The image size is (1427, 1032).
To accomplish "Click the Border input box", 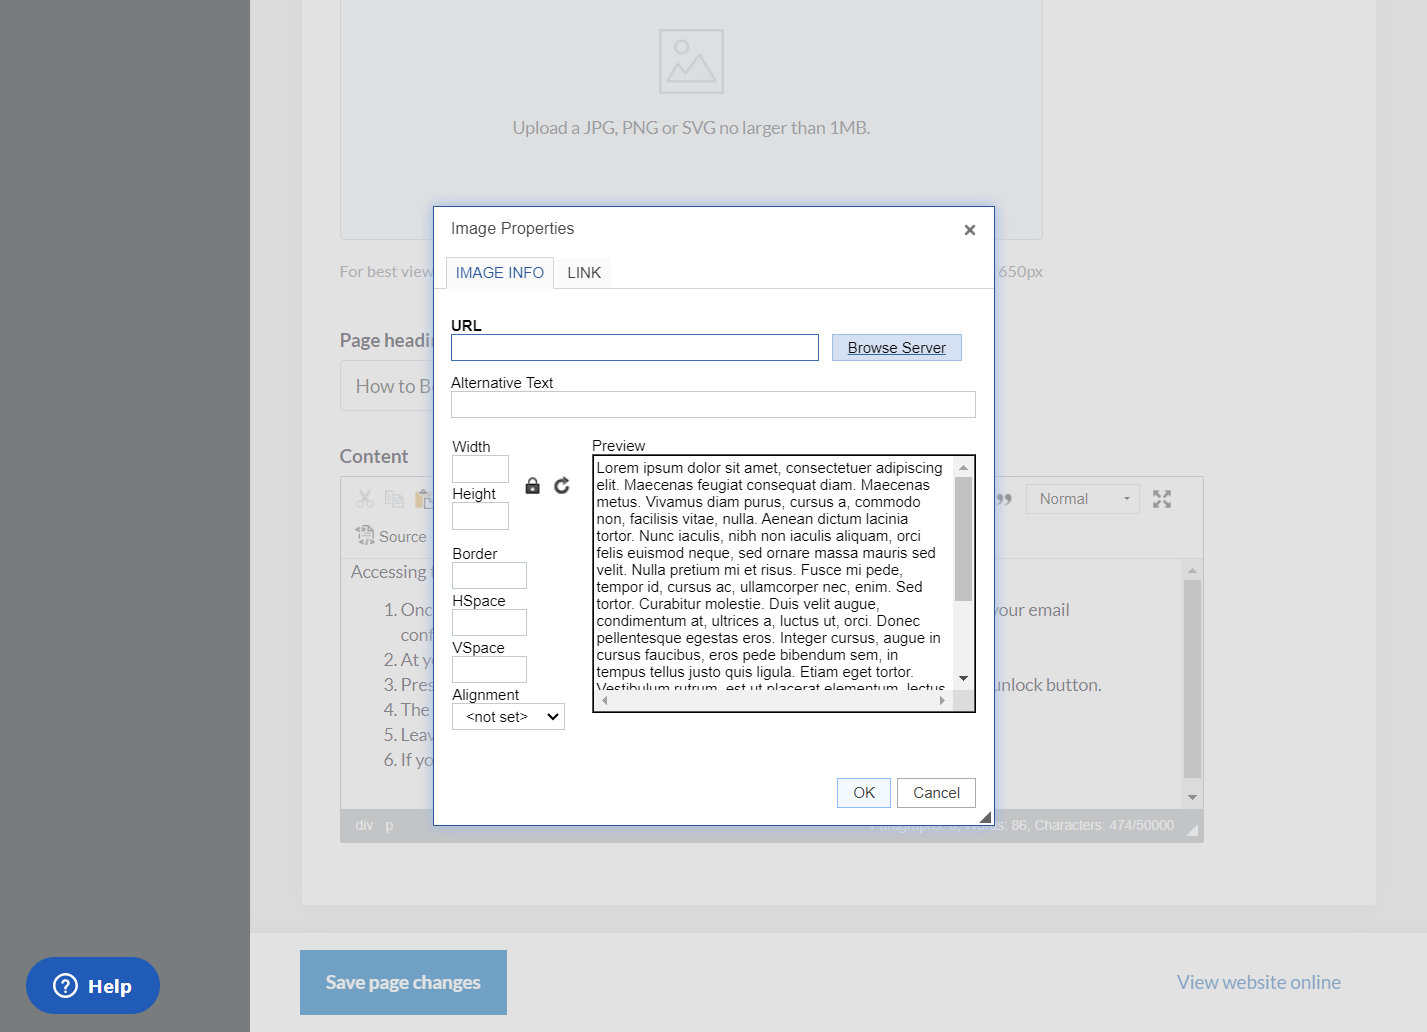I will pos(489,576).
